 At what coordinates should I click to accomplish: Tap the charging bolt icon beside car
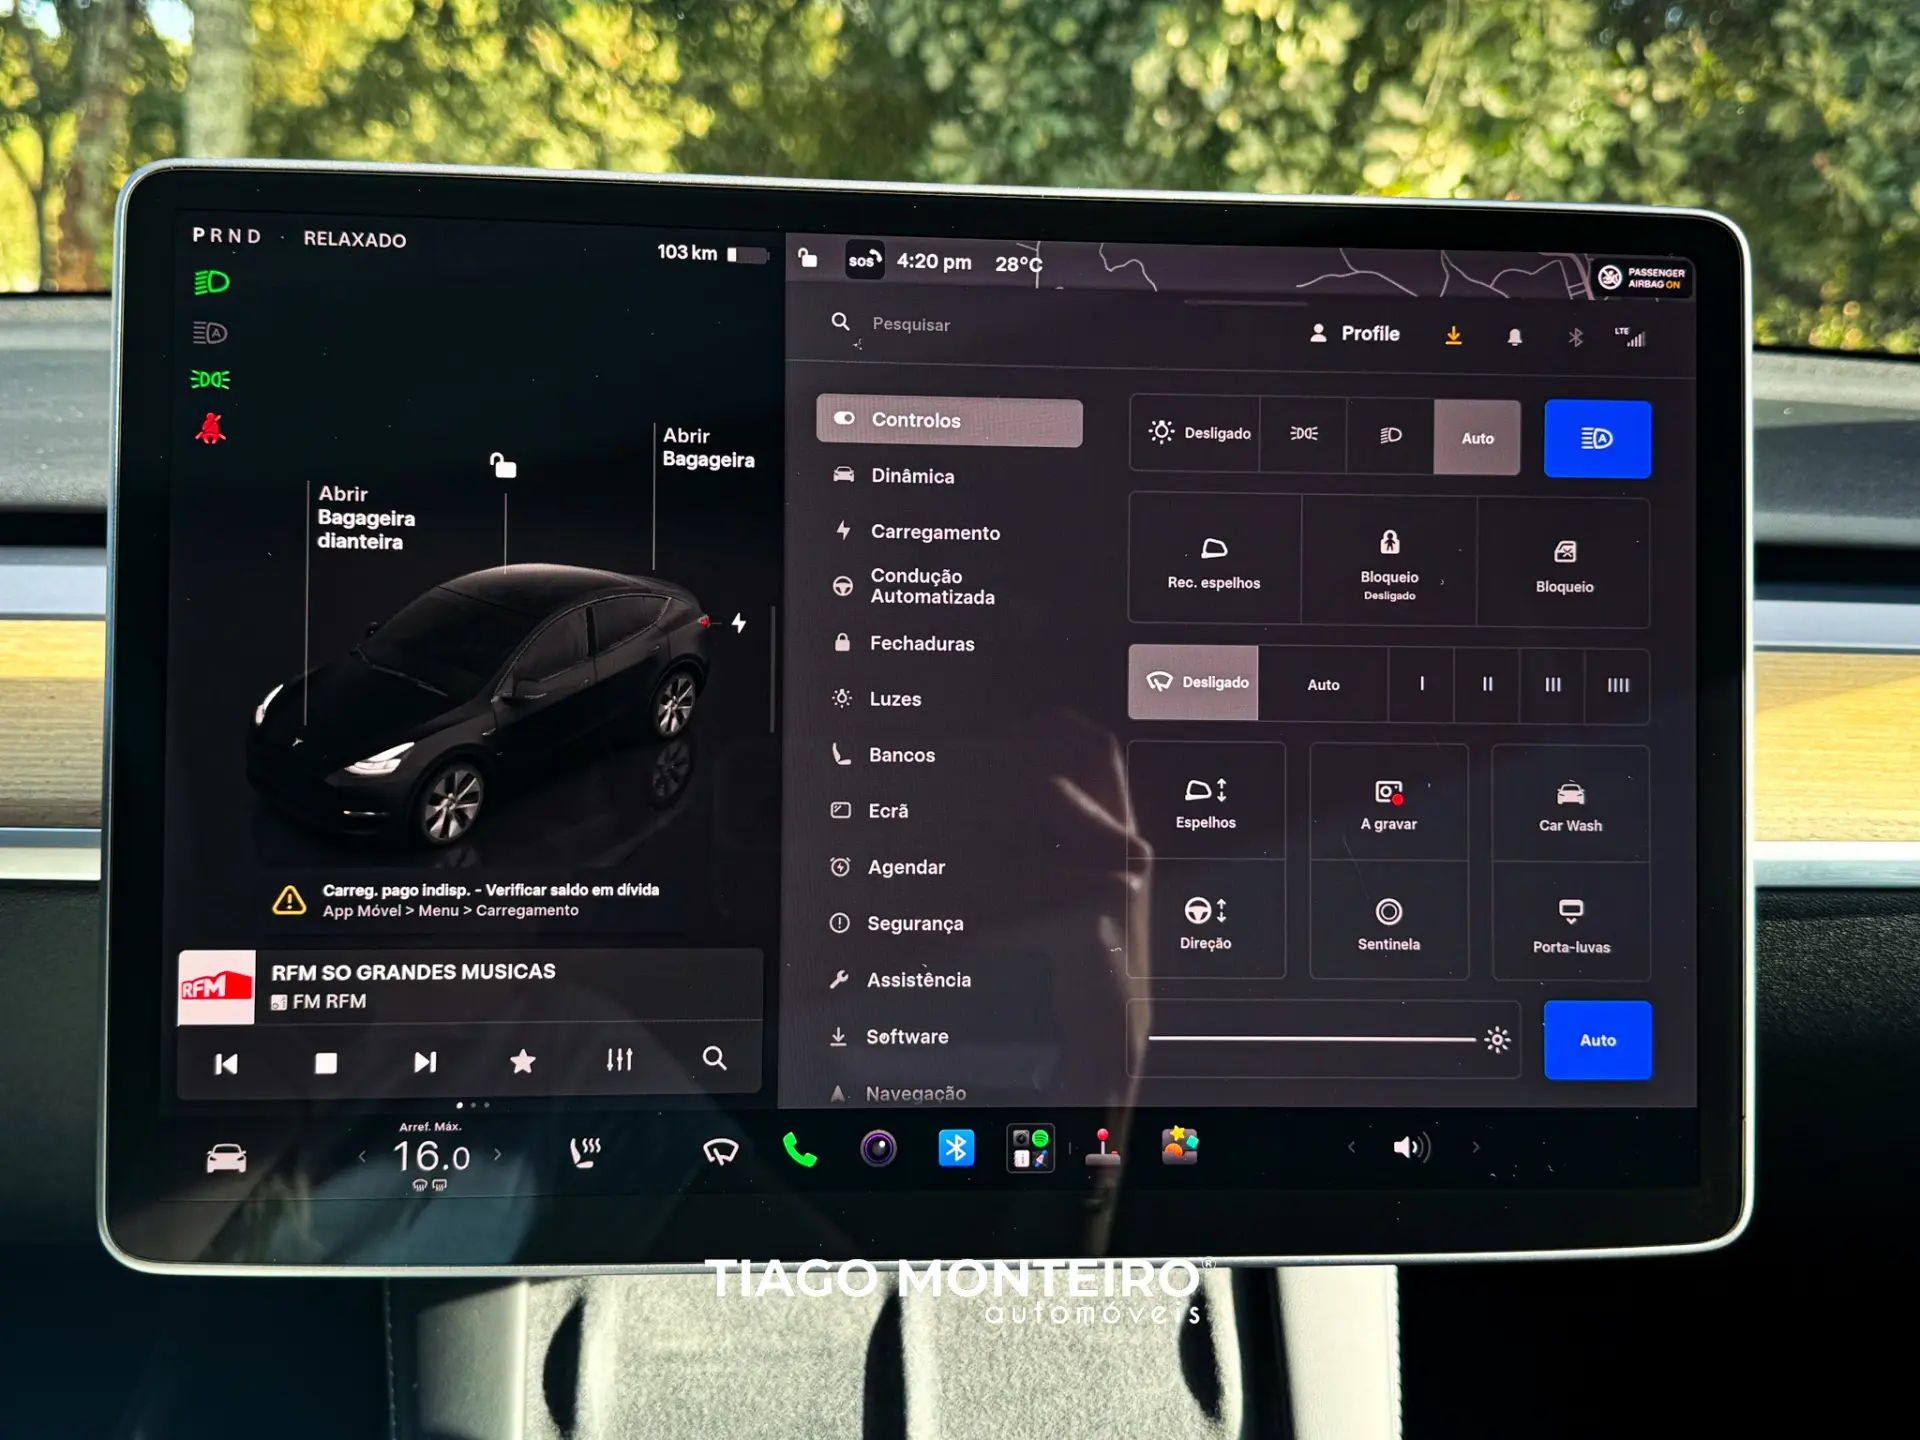click(739, 623)
